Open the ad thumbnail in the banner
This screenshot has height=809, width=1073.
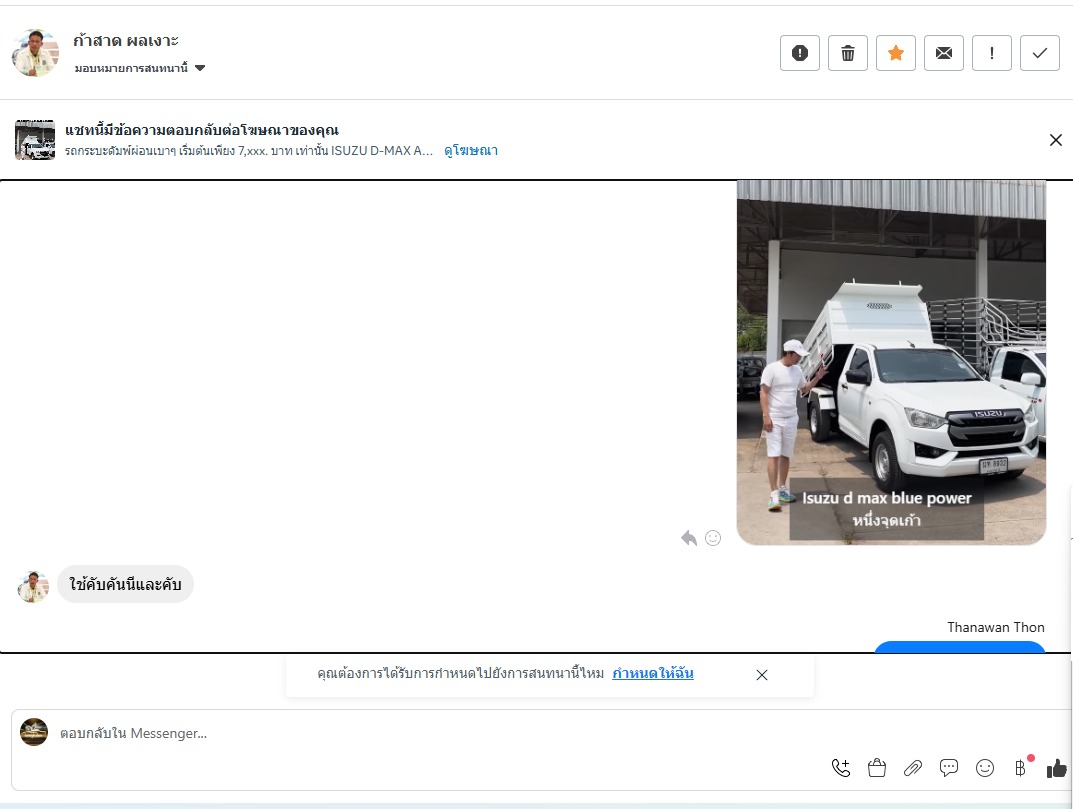click(35, 140)
